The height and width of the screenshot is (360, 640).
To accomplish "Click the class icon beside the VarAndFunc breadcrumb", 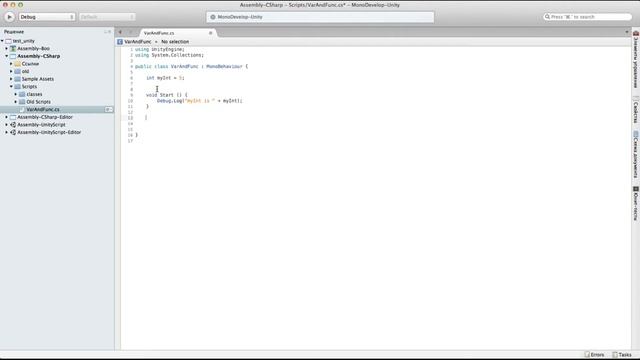I will [x=120, y=42].
